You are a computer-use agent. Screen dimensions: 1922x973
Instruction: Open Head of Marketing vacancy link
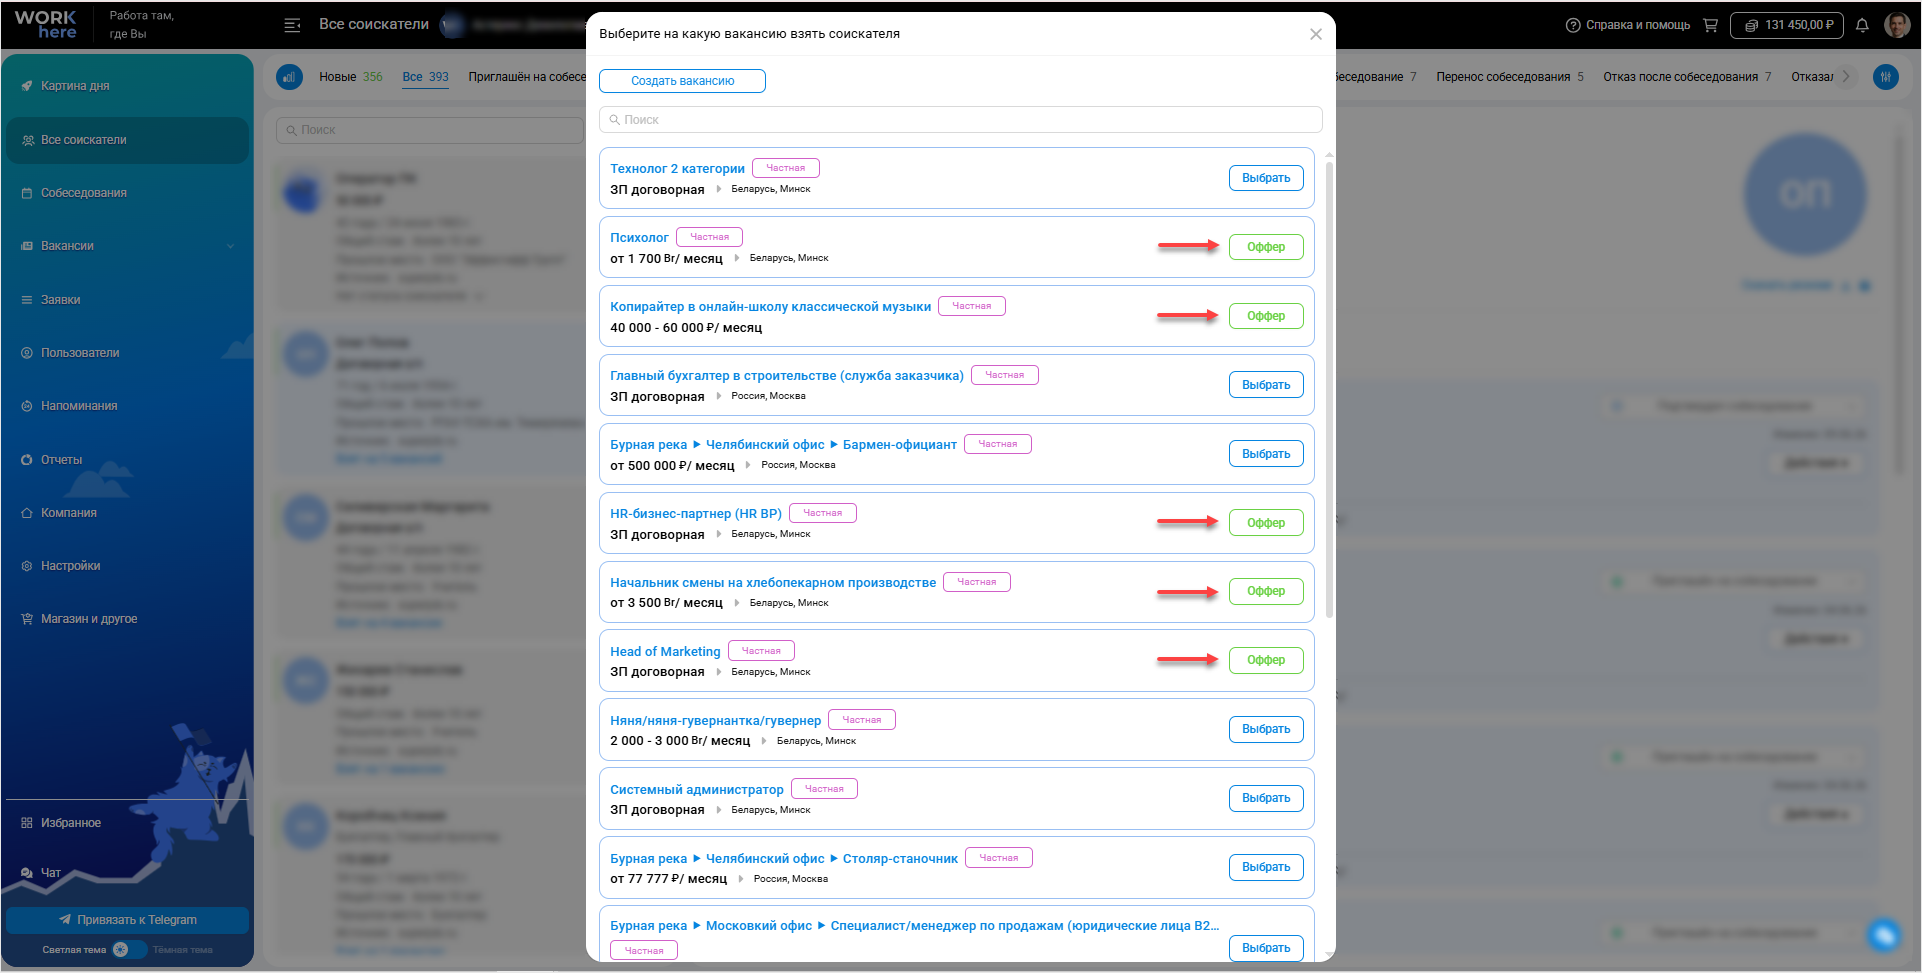pyautogui.click(x=665, y=651)
